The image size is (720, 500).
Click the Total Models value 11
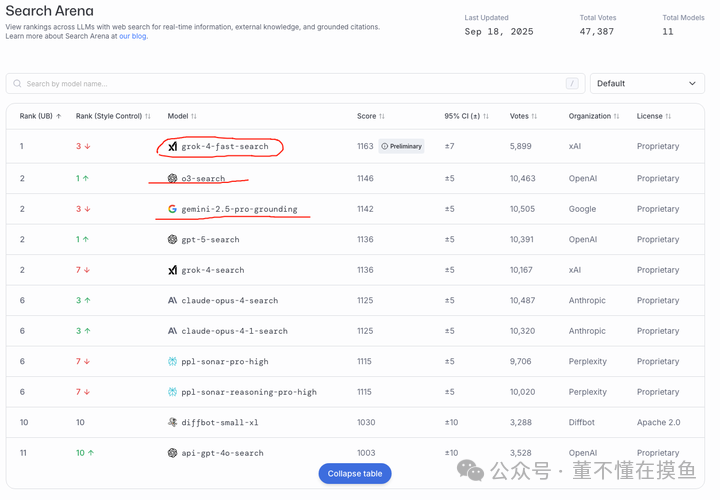668,32
